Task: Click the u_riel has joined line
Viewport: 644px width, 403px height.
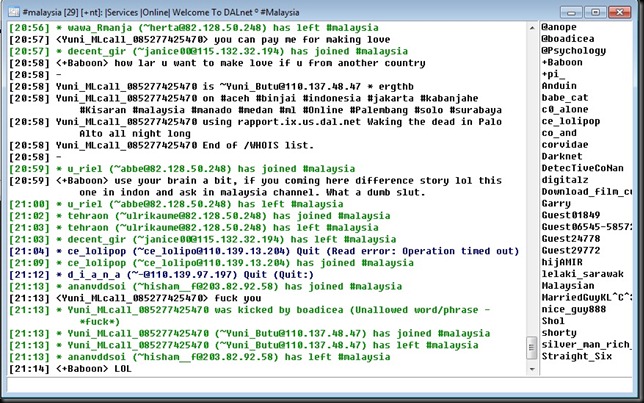Action: (x=182, y=169)
